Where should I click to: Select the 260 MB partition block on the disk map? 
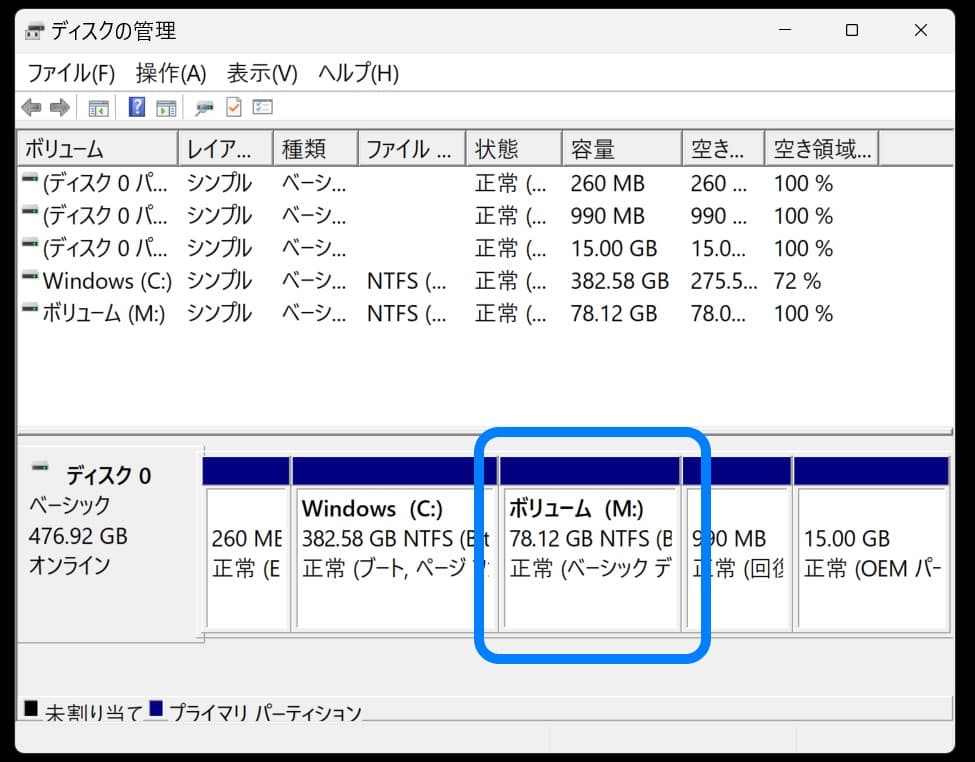[247, 544]
